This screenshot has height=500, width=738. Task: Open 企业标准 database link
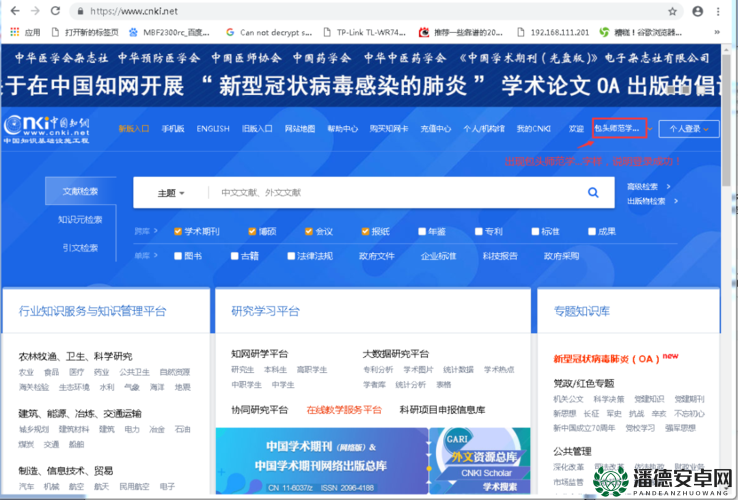[x=438, y=256]
